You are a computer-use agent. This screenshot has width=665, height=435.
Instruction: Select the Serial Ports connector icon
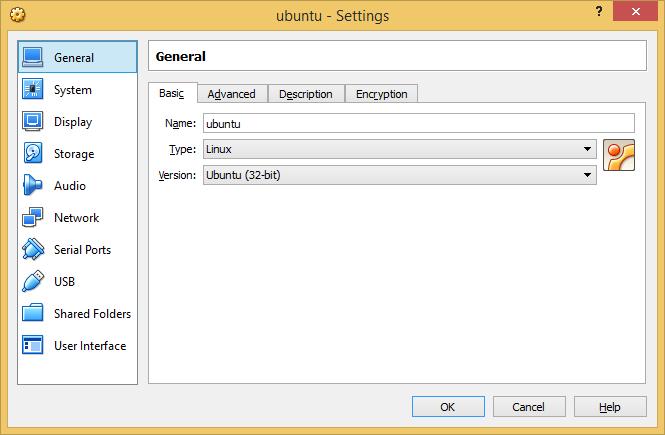33,249
